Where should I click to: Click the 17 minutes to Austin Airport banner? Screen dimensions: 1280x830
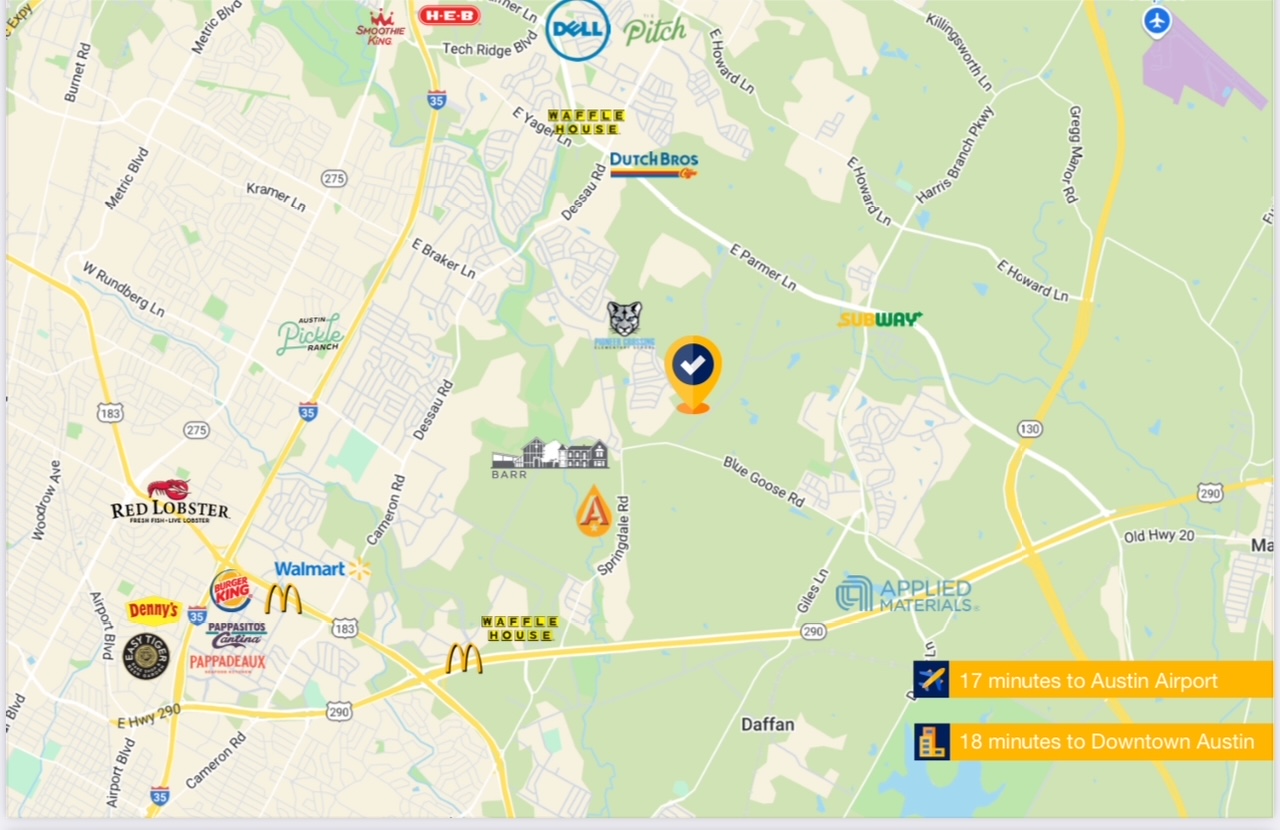1093,680
